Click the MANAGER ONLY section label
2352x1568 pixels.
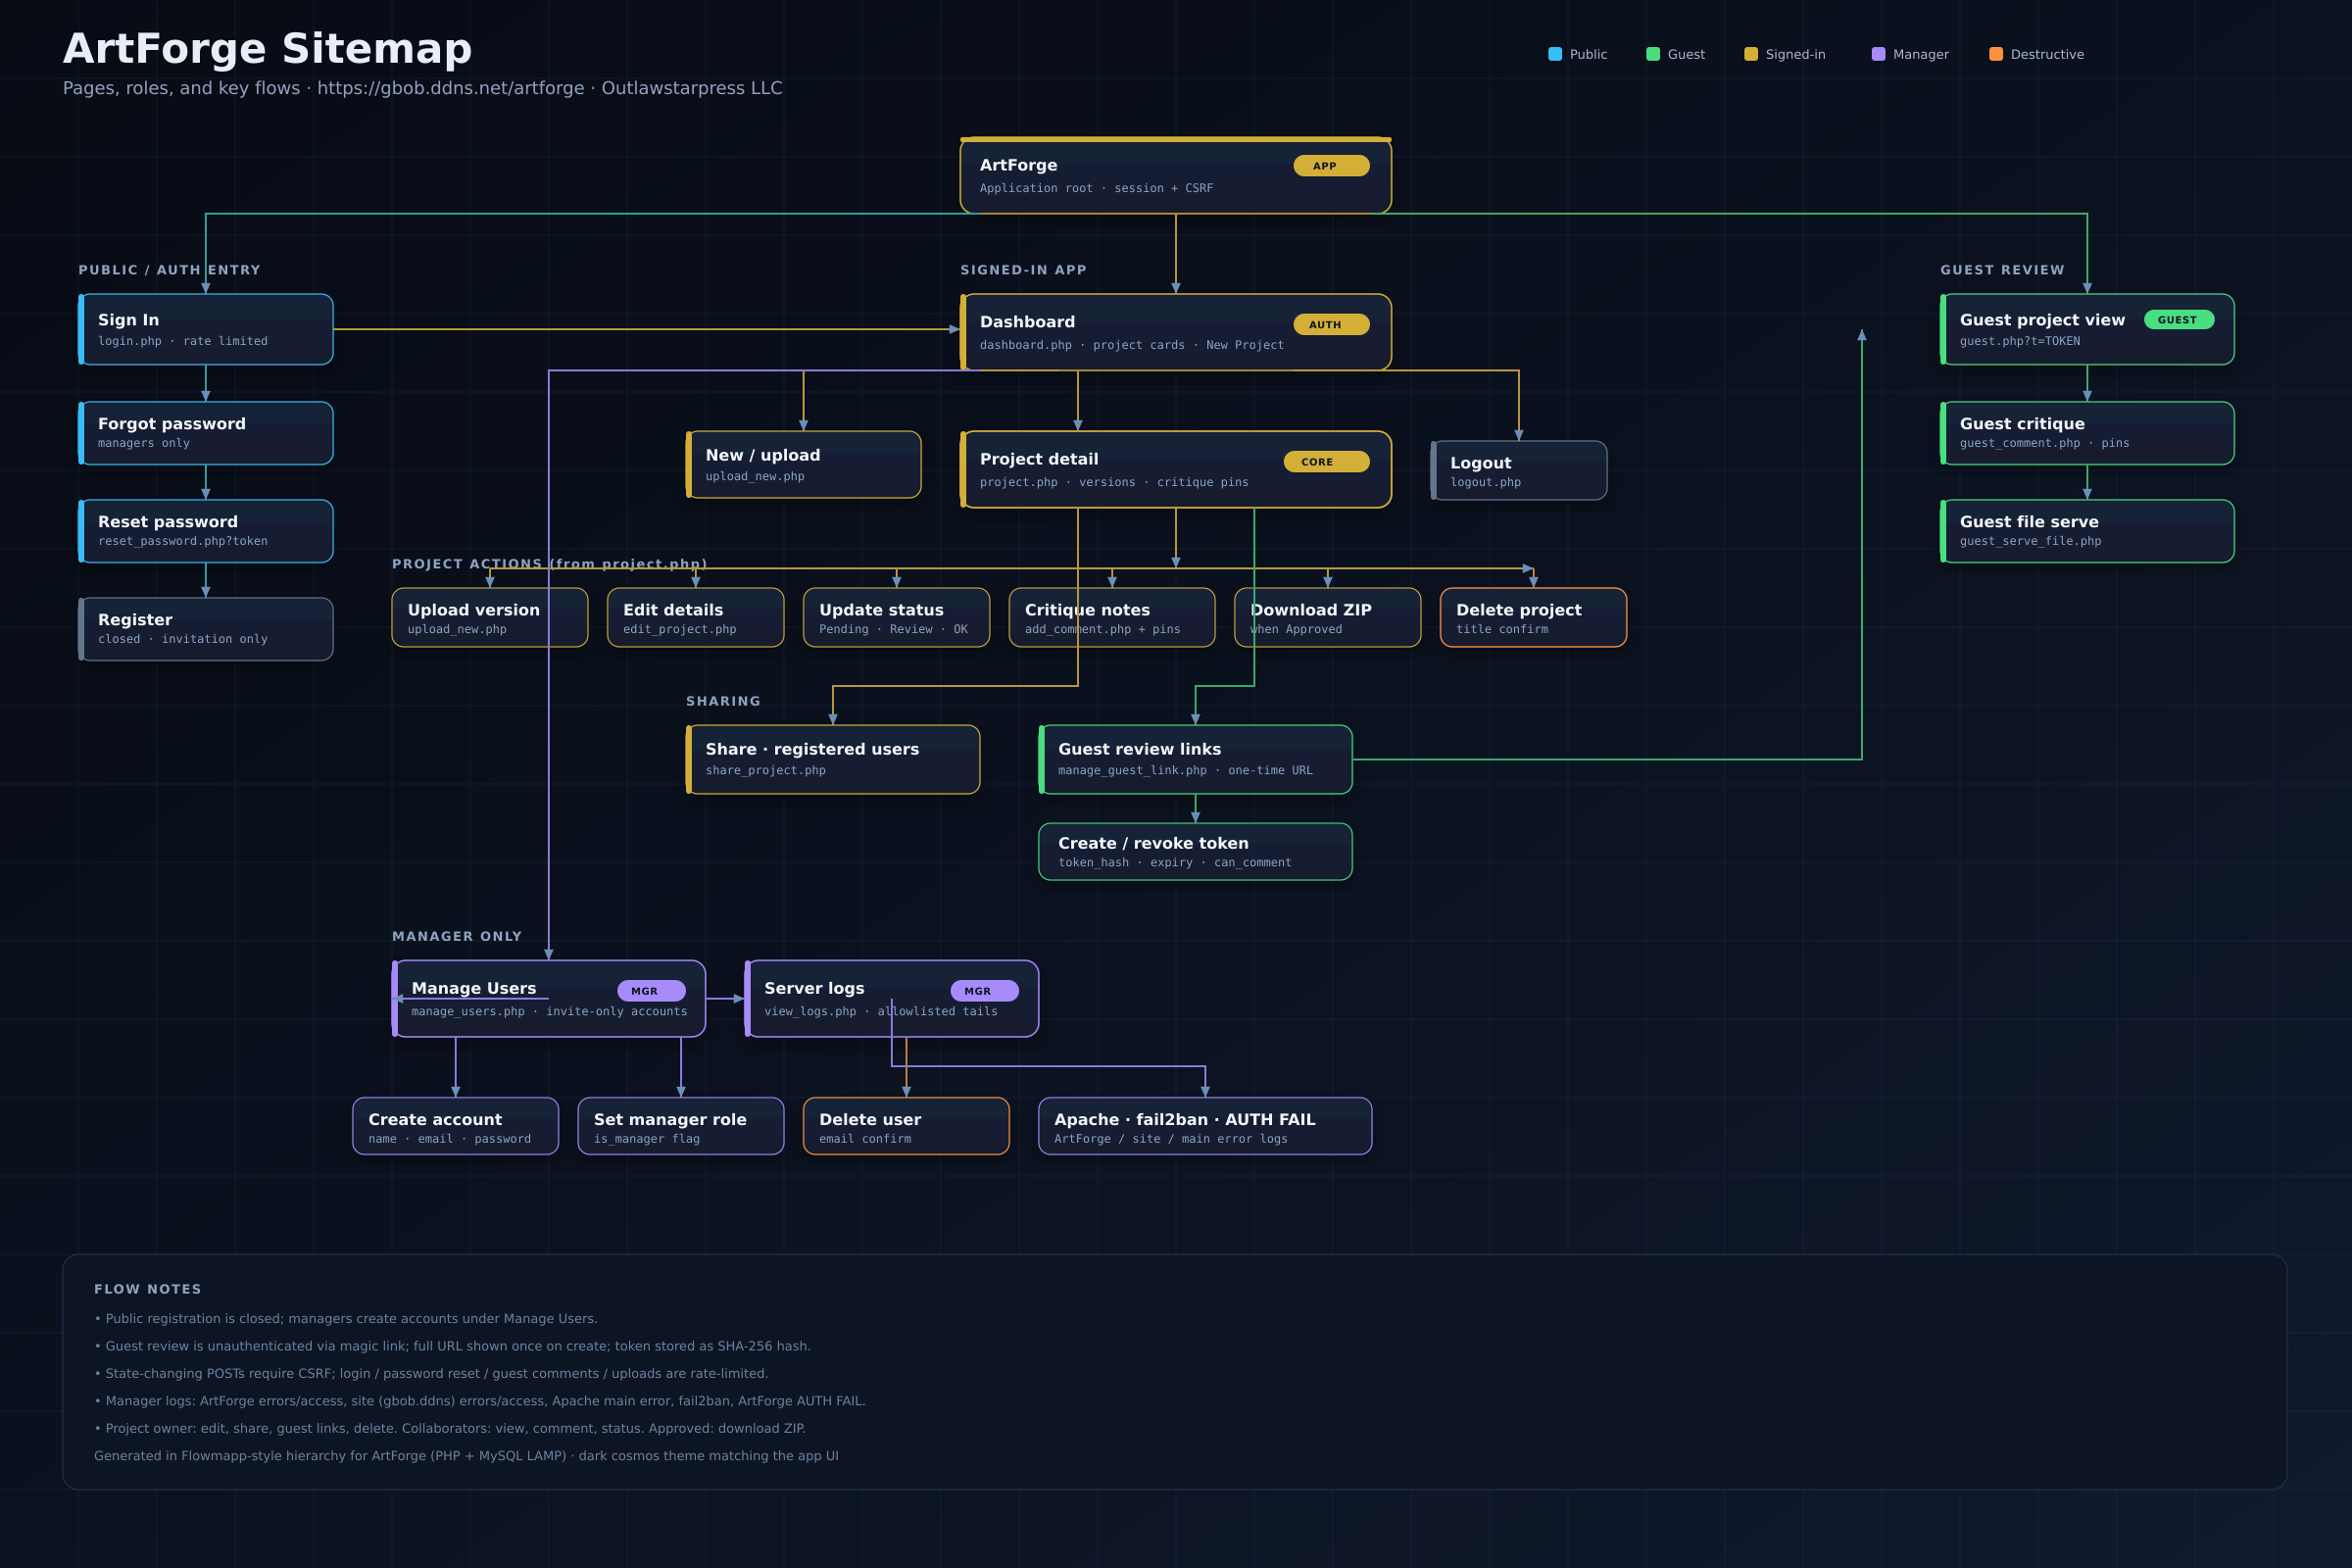(457, 936)
